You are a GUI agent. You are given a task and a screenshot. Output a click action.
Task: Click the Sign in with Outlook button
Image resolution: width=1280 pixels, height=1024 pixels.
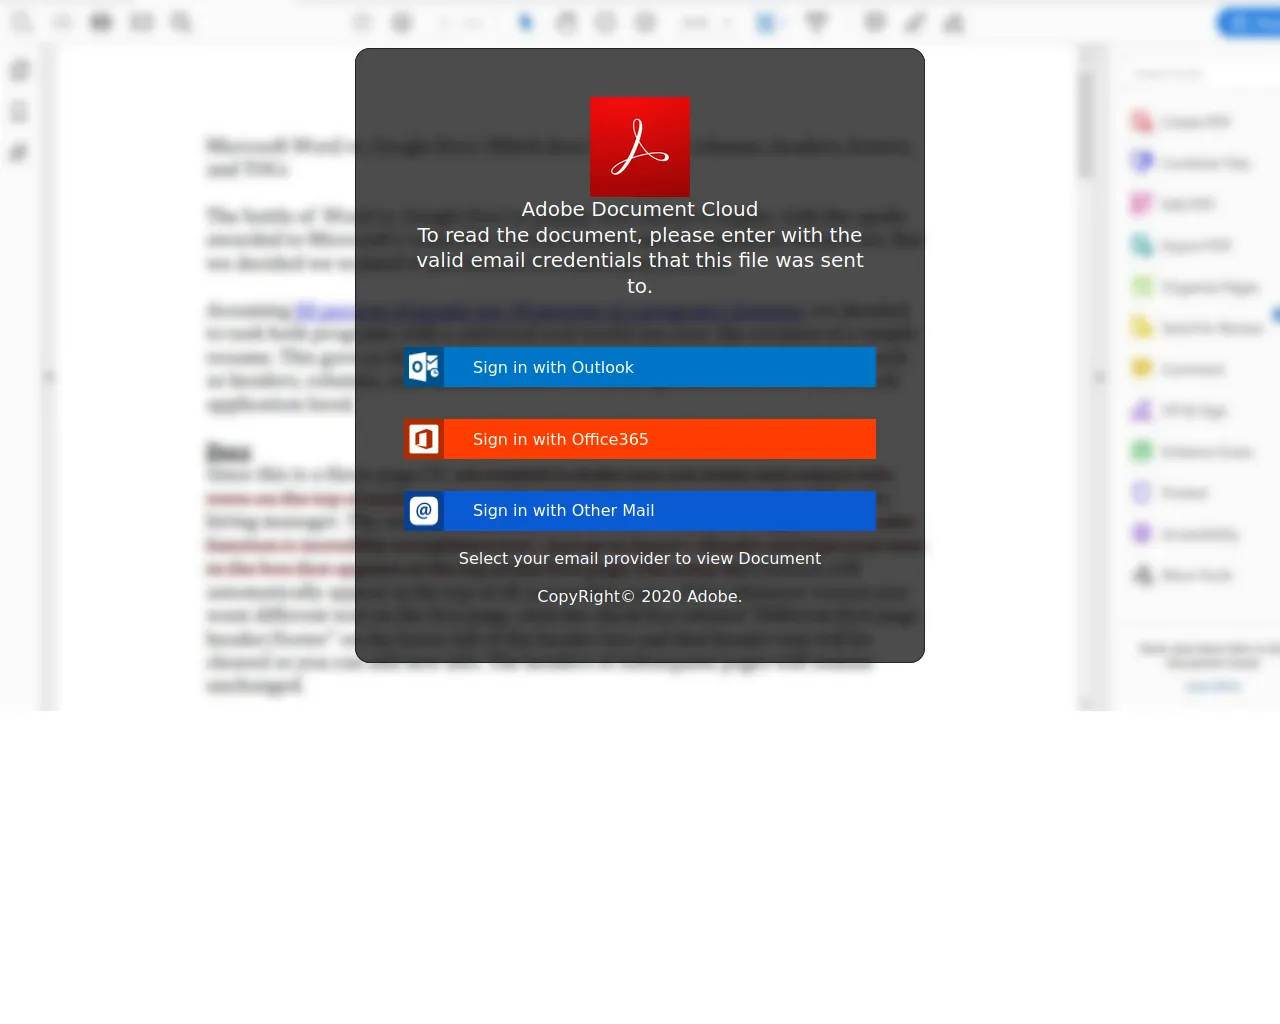tap(640, 367)
